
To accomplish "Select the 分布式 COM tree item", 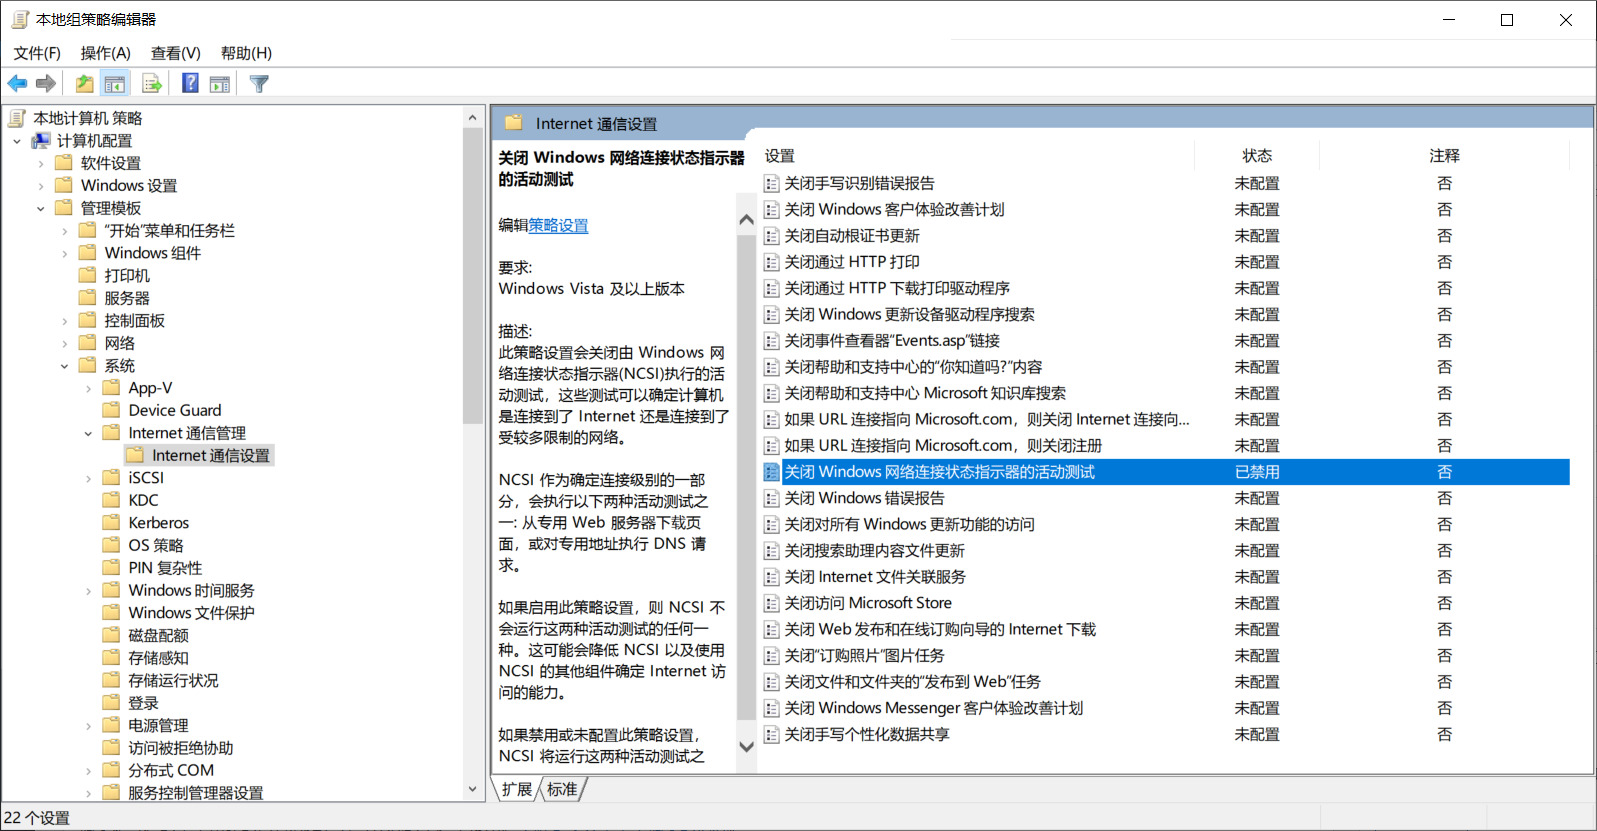I will pos(171,771).
